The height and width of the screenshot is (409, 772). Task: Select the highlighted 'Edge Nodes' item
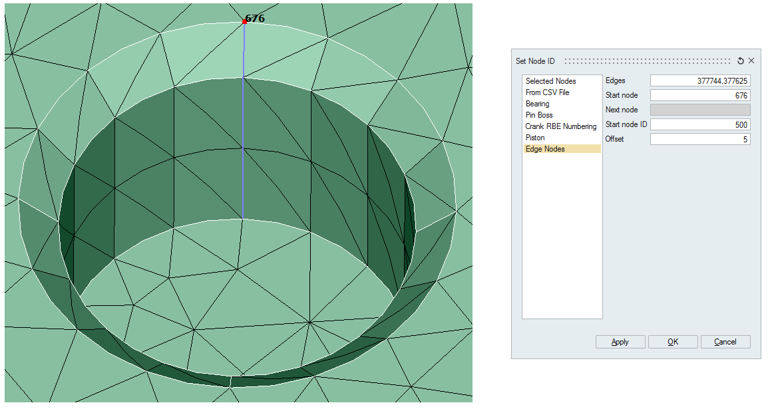click(x=545, y=149)
